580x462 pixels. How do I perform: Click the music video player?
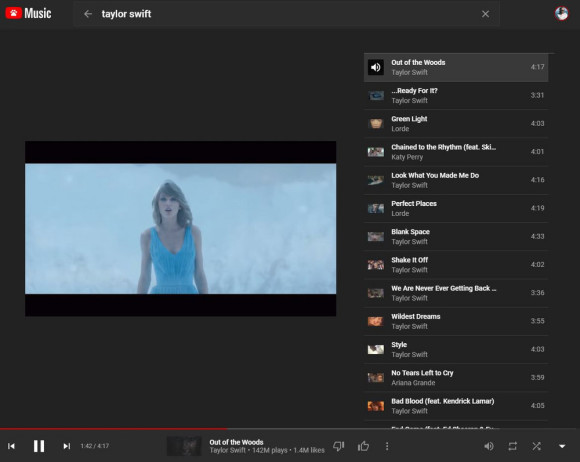[x=181, y=229]
